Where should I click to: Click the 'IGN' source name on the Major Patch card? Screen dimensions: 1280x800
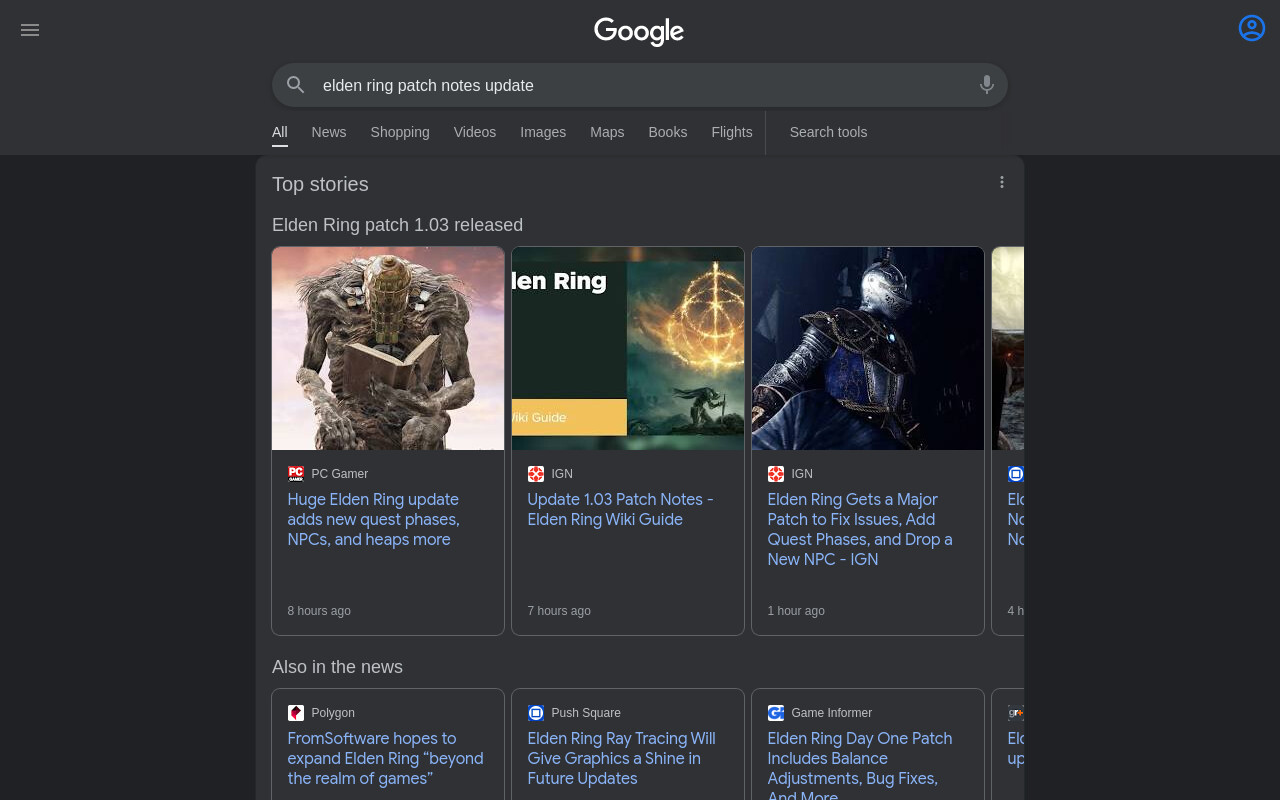pyautogui.click(x=802, y=474)
